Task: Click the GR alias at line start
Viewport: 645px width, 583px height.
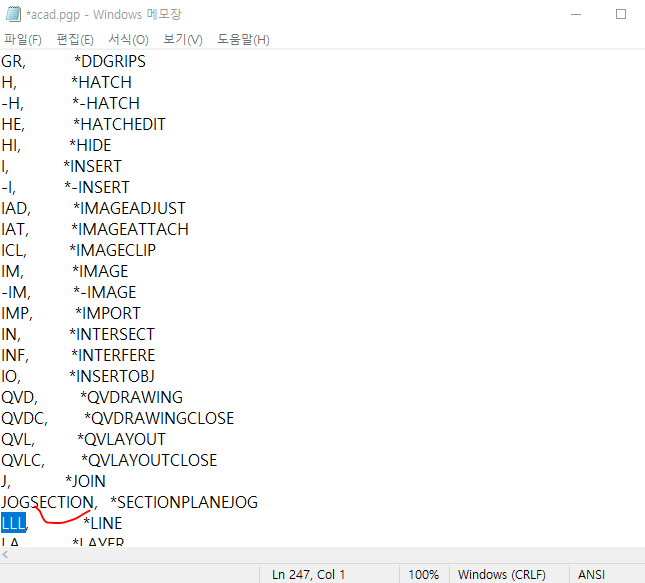Action: [x=12, y=61]
